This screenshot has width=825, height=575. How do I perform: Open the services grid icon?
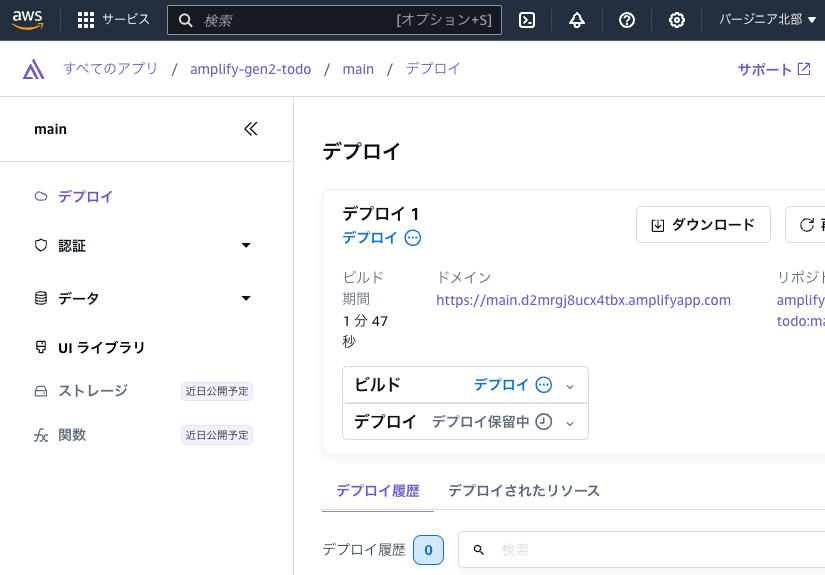tap(86, 20)
